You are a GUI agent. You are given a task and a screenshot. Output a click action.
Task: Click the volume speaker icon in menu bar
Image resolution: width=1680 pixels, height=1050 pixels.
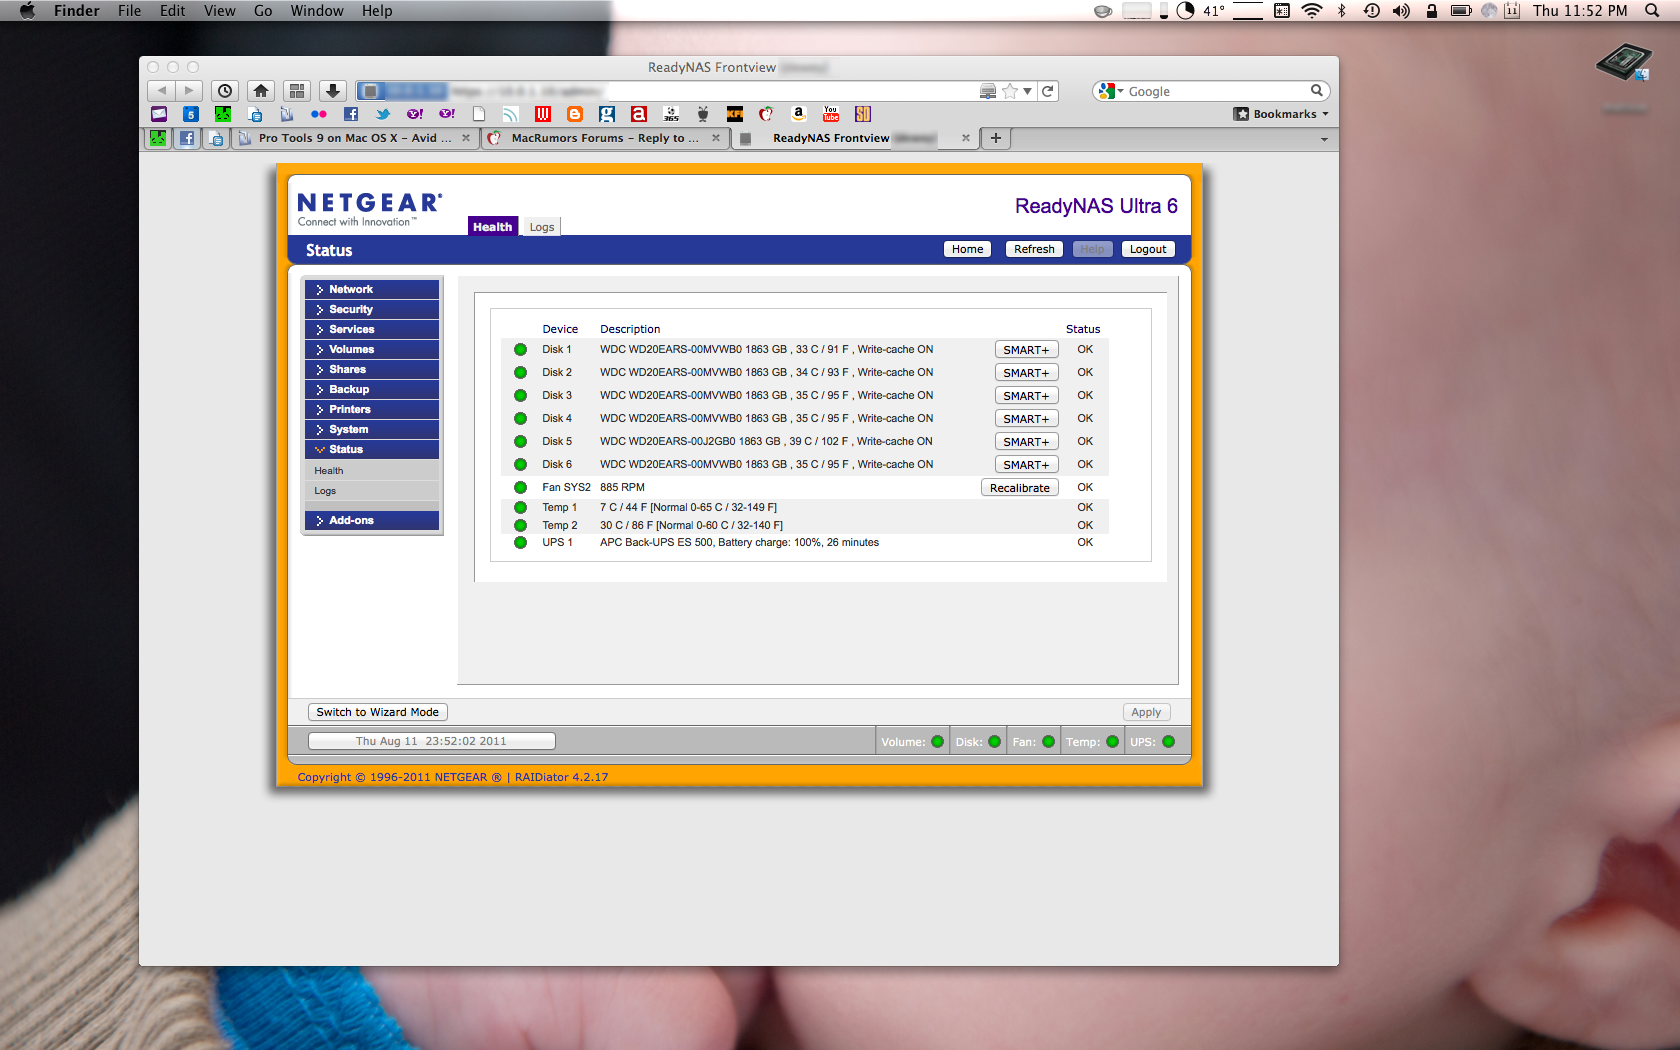pos(1401,11)
